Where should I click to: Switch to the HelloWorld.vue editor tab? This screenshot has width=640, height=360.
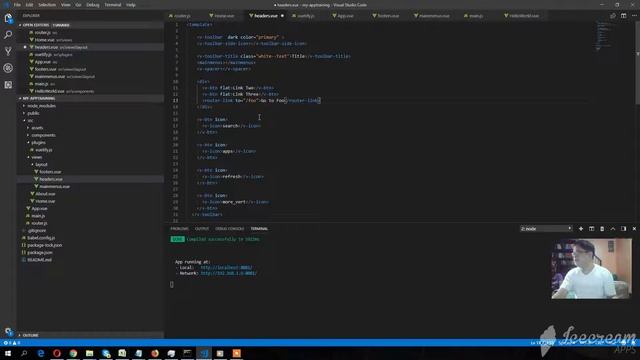tap(524, 16)
